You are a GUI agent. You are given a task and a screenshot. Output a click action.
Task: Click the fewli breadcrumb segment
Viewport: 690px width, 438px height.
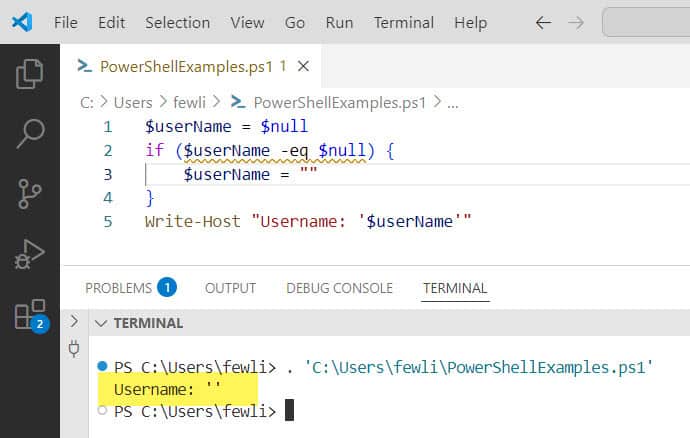tap(189, 103)
